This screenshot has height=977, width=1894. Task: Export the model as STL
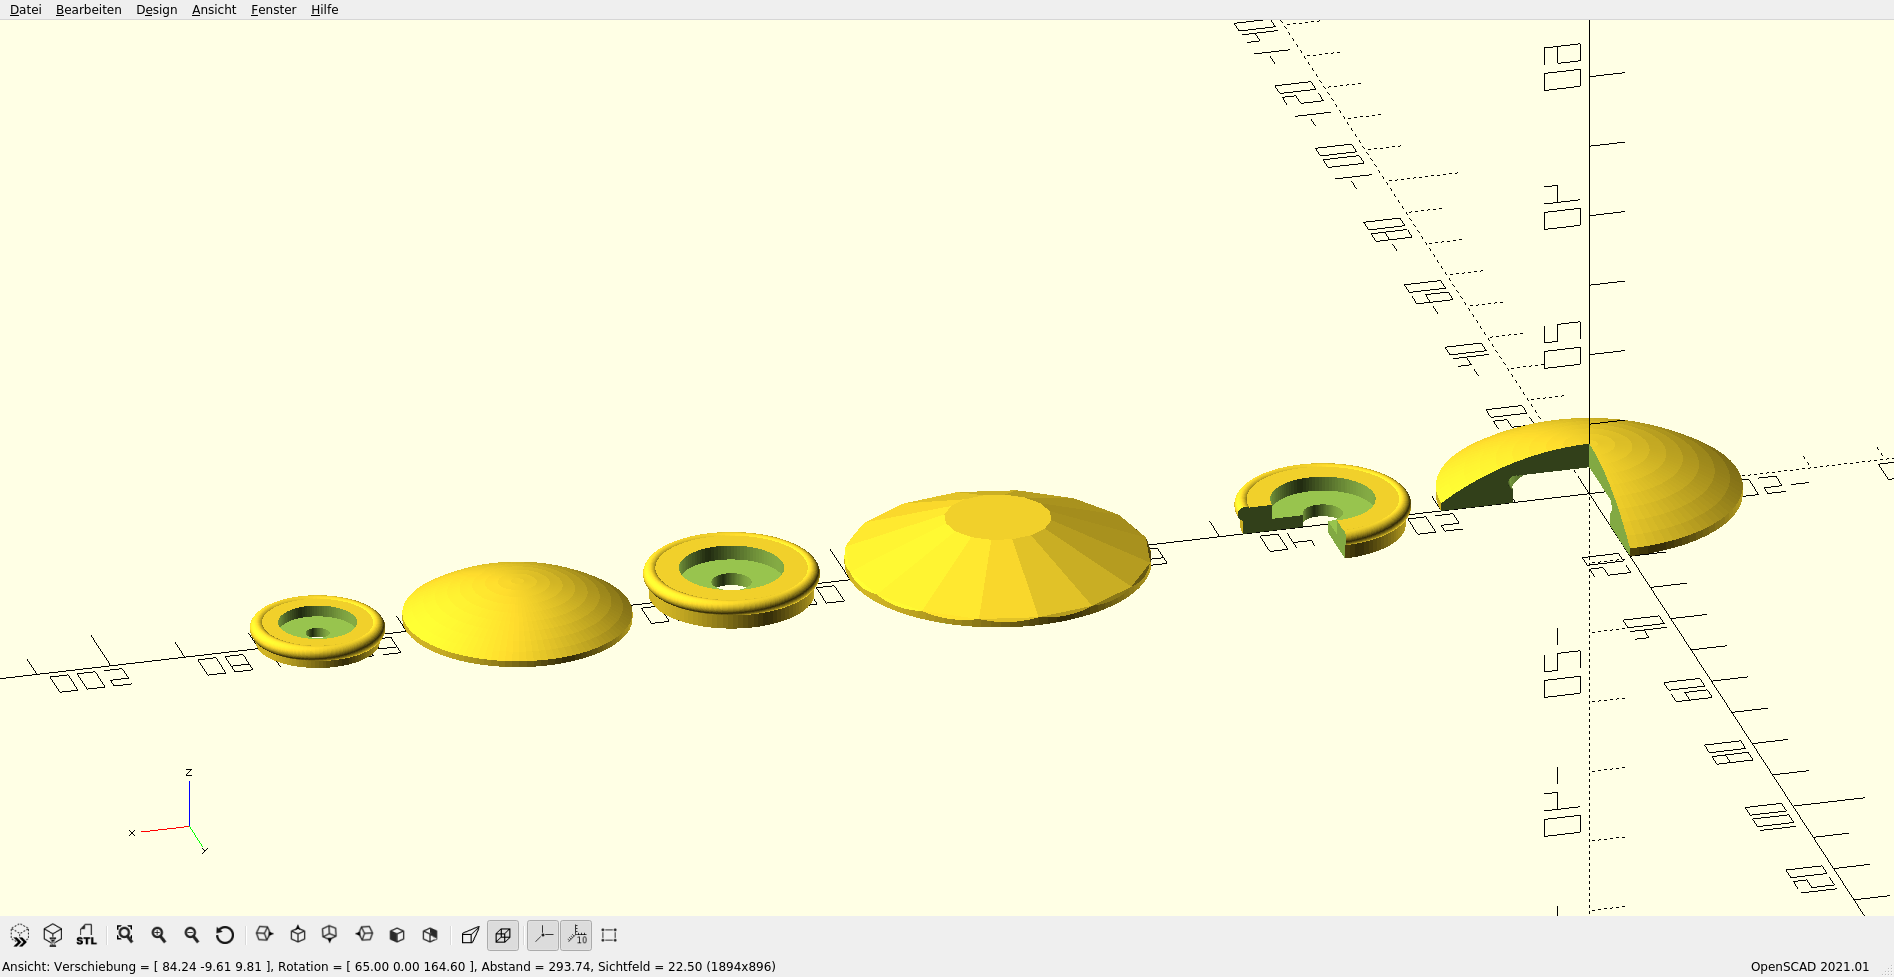[87, 935]
